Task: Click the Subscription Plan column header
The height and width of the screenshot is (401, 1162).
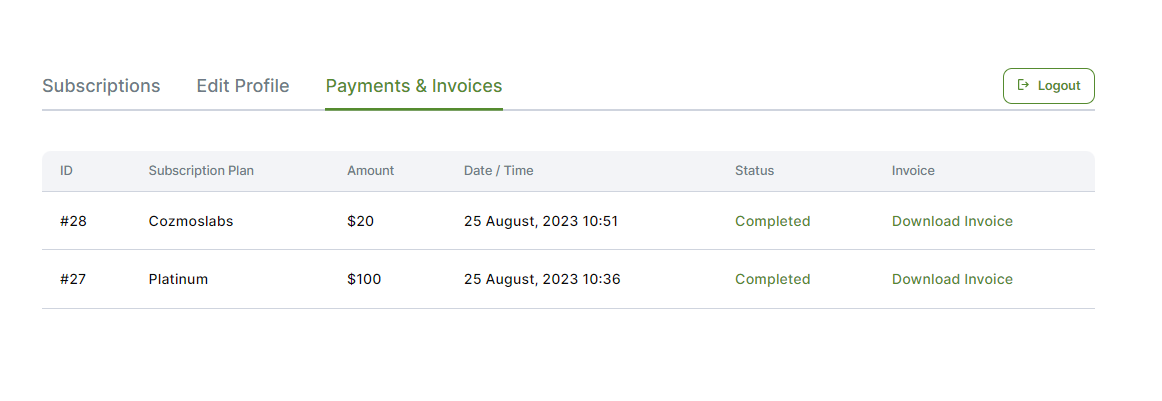Action: pyautogui.click(x=201, y=170)
